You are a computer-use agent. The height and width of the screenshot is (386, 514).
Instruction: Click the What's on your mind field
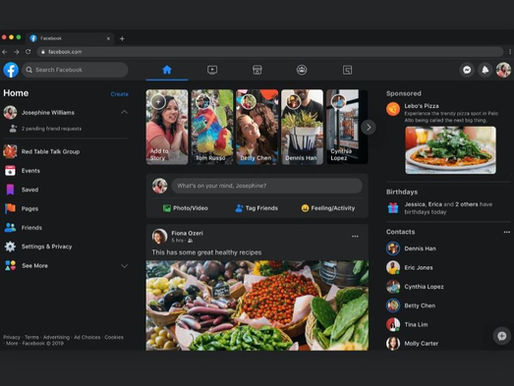[267, 186]
